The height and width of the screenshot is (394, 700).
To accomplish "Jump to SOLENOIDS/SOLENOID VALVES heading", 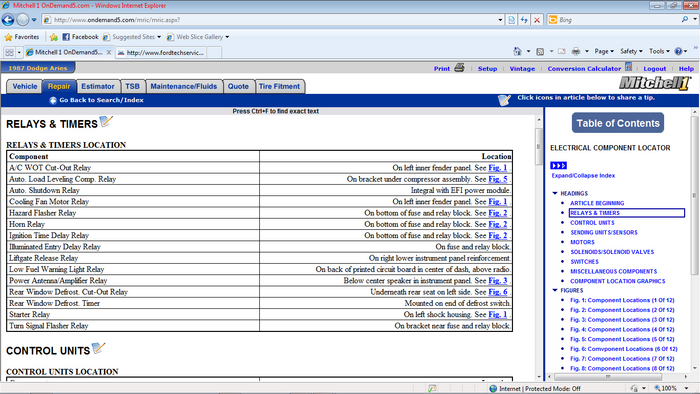I will pyautogui.click(x=612, y=252).
